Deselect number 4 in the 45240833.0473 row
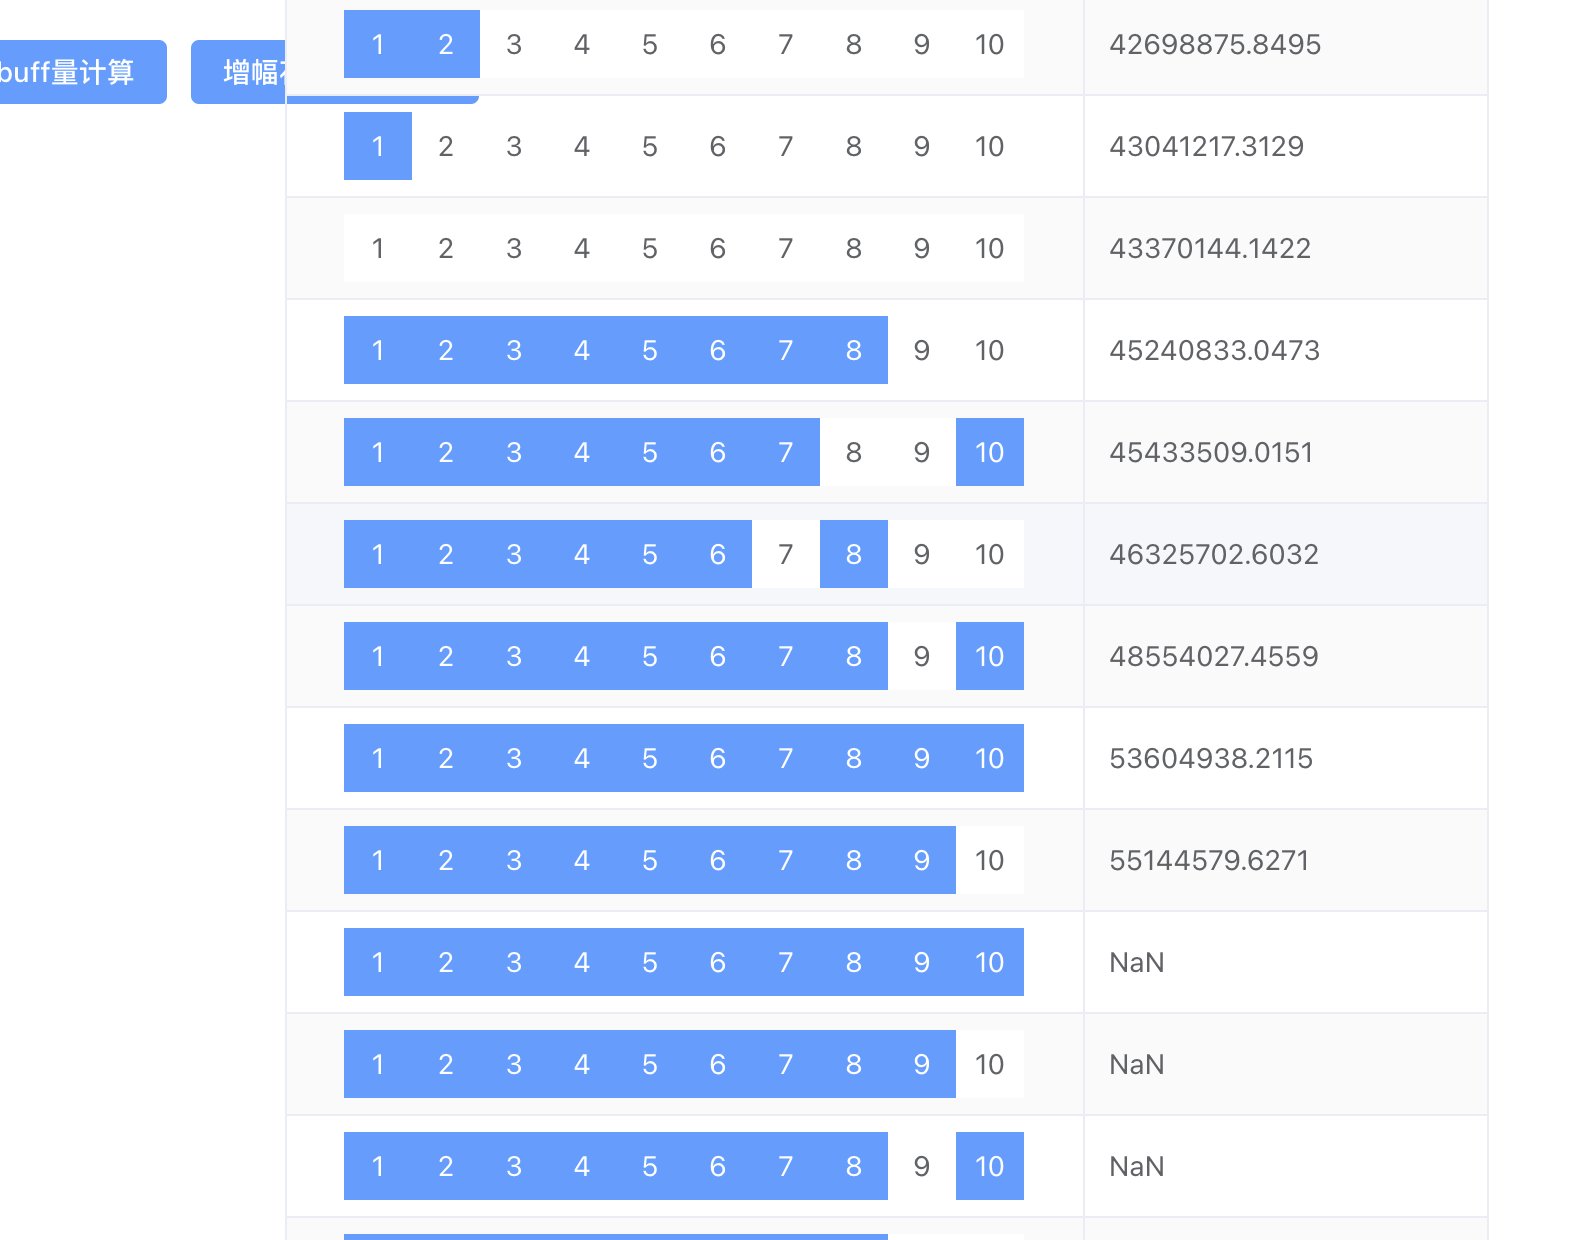 [x=582, y=350]
